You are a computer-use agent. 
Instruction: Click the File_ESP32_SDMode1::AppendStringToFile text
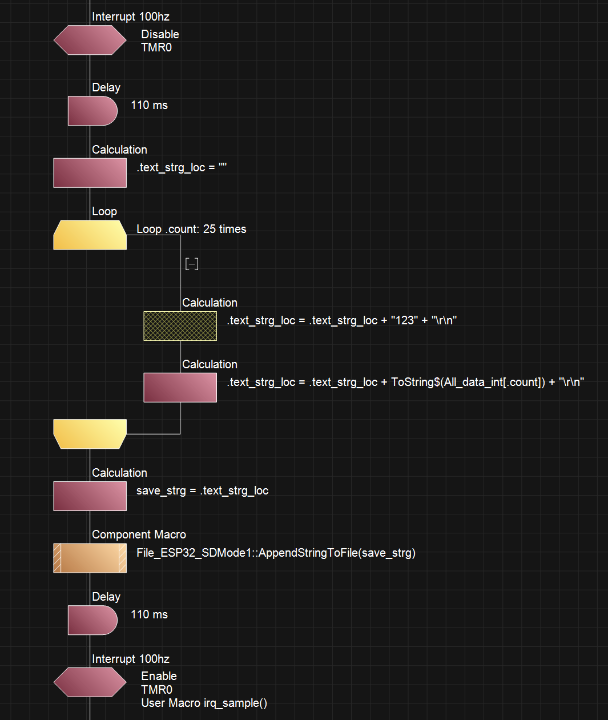[276, 553]
